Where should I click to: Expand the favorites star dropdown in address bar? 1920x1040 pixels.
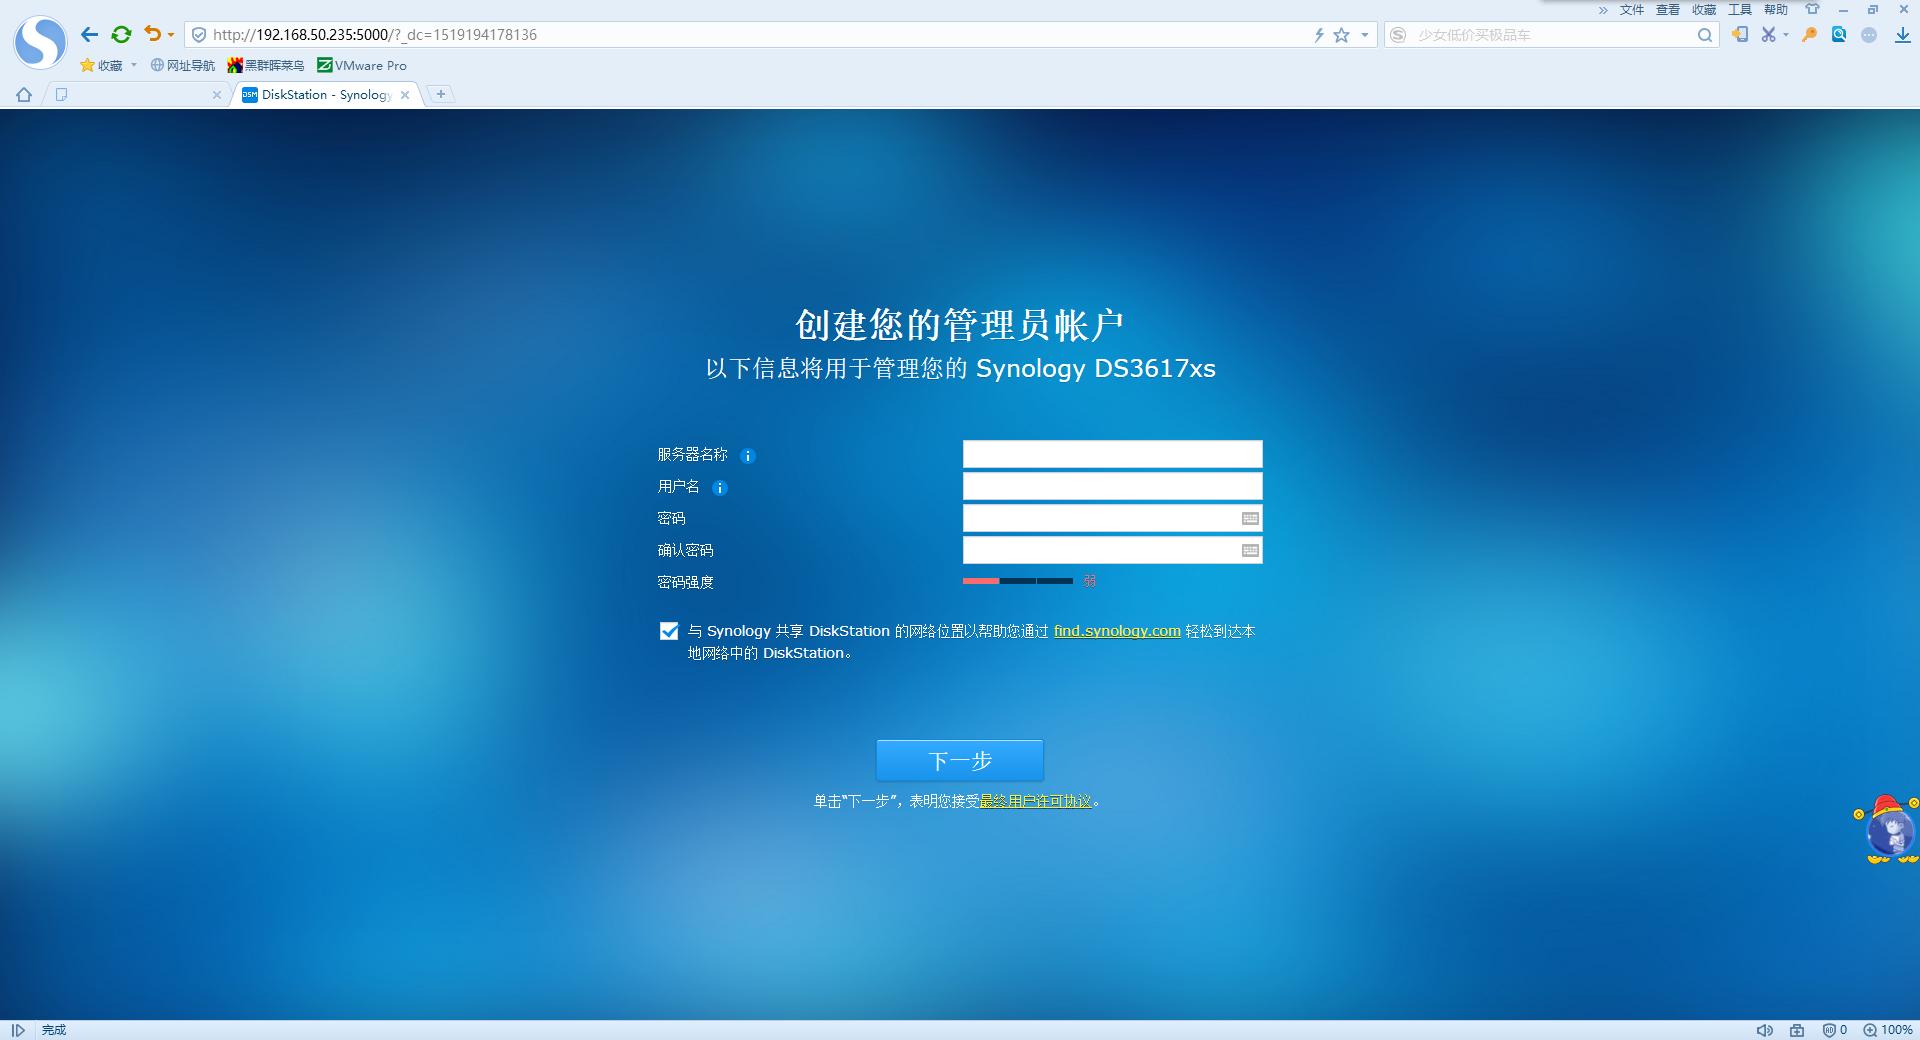tap(1363, 34)
